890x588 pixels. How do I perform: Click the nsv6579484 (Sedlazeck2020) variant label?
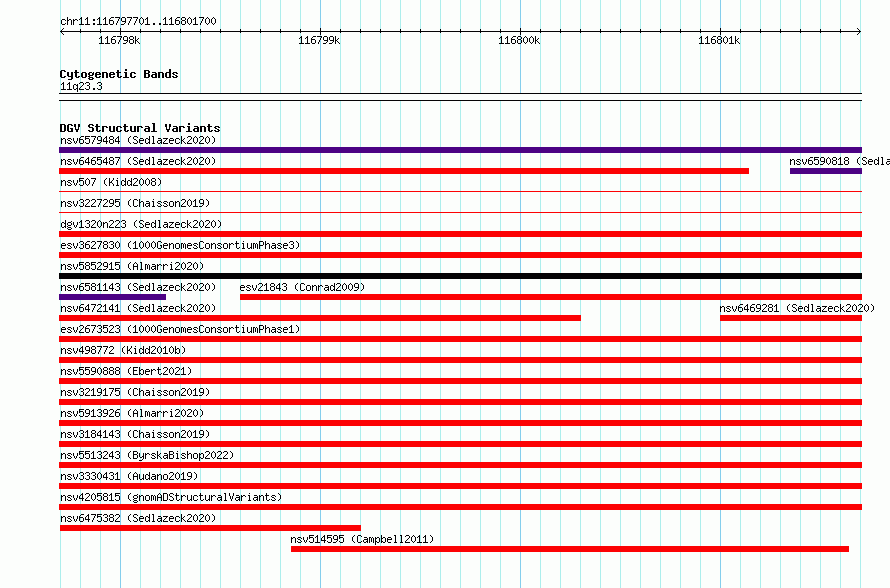pyautogui.click(x=138, y=140)
